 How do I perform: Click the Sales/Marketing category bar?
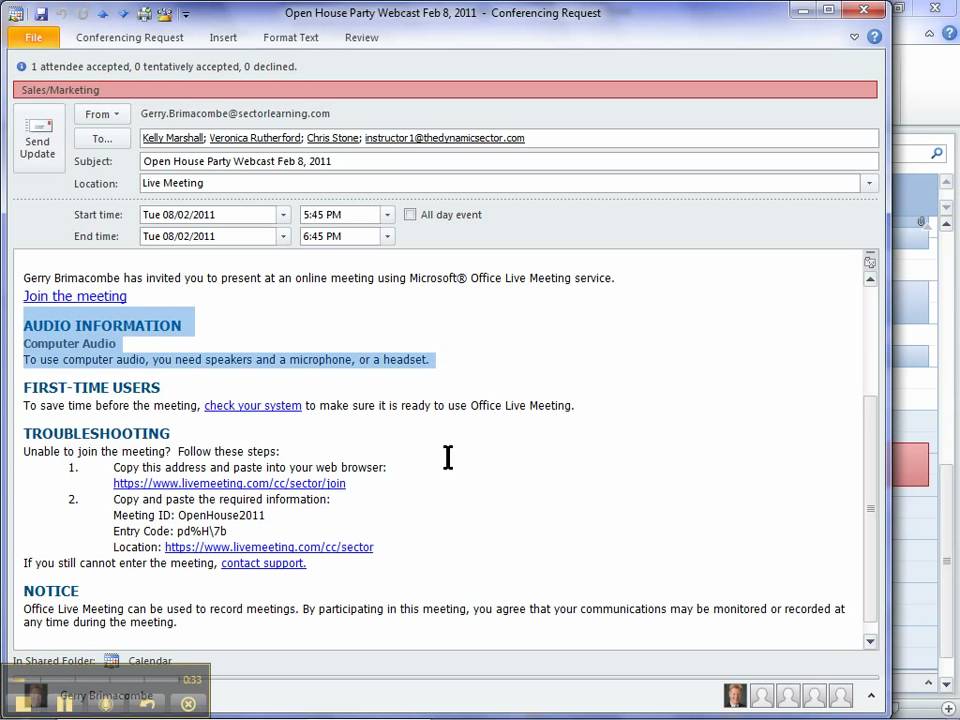(445, 90)
